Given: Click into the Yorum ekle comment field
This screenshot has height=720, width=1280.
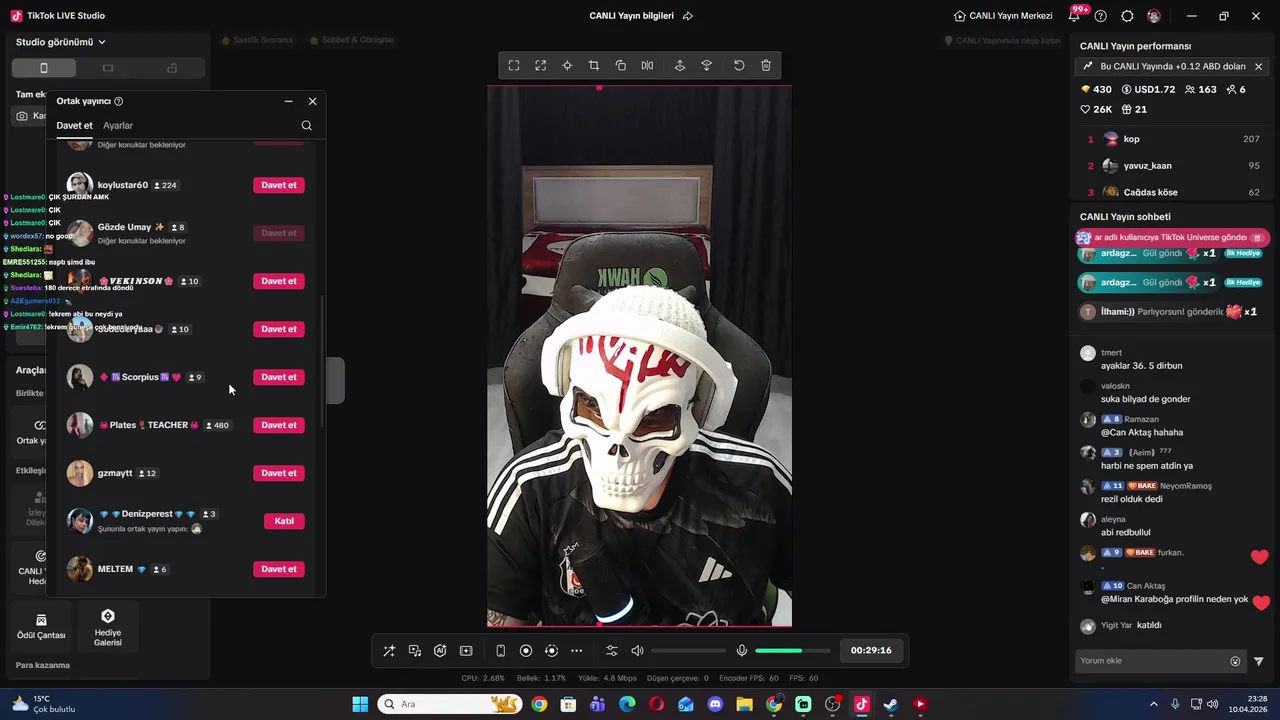Looking at the screenshot, I should 1150,661.
